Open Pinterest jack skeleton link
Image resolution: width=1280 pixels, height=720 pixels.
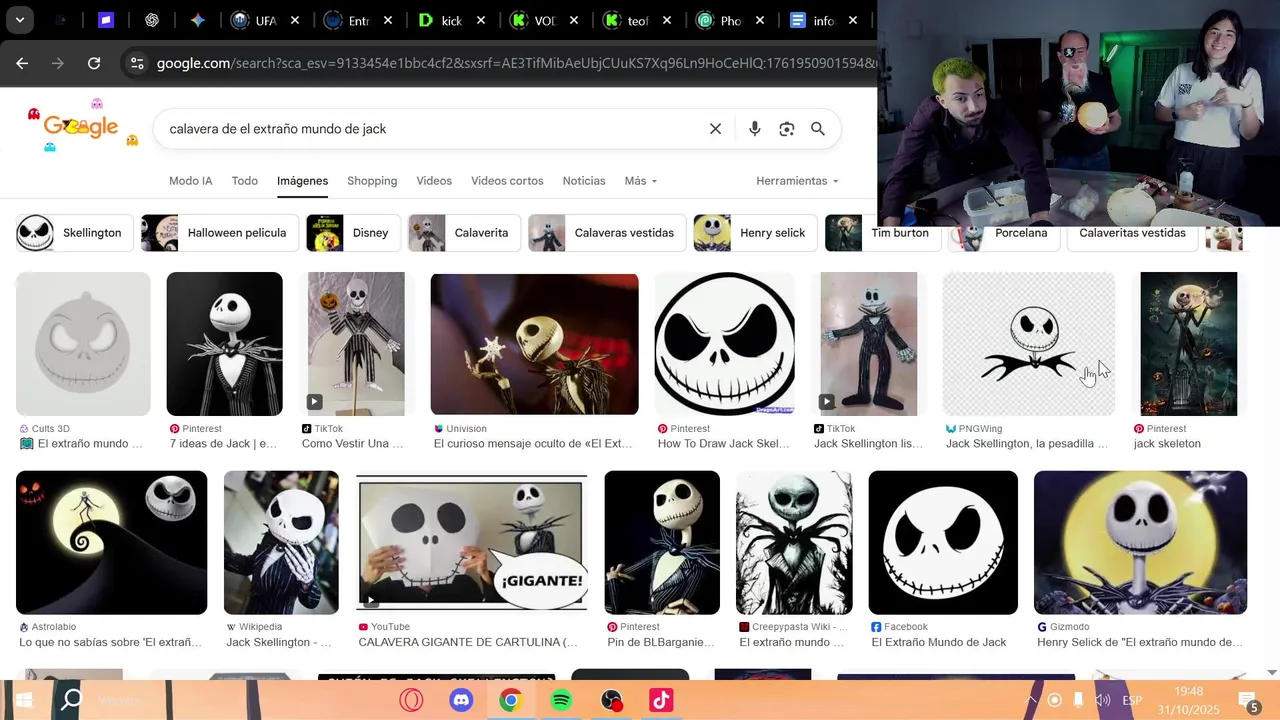(x=1167, y=444)
